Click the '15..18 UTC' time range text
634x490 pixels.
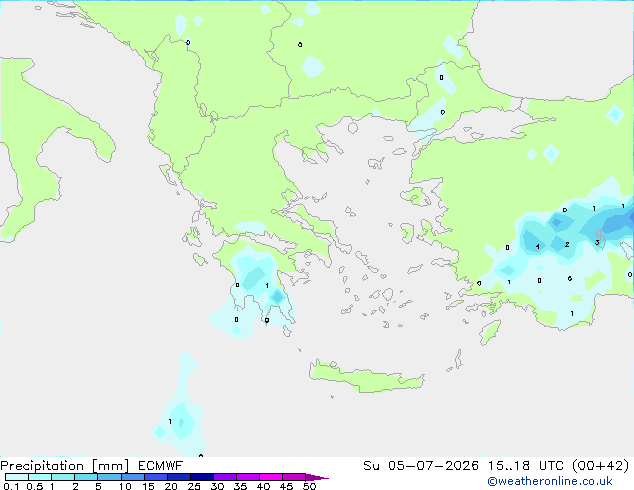(x=526, y=466)
